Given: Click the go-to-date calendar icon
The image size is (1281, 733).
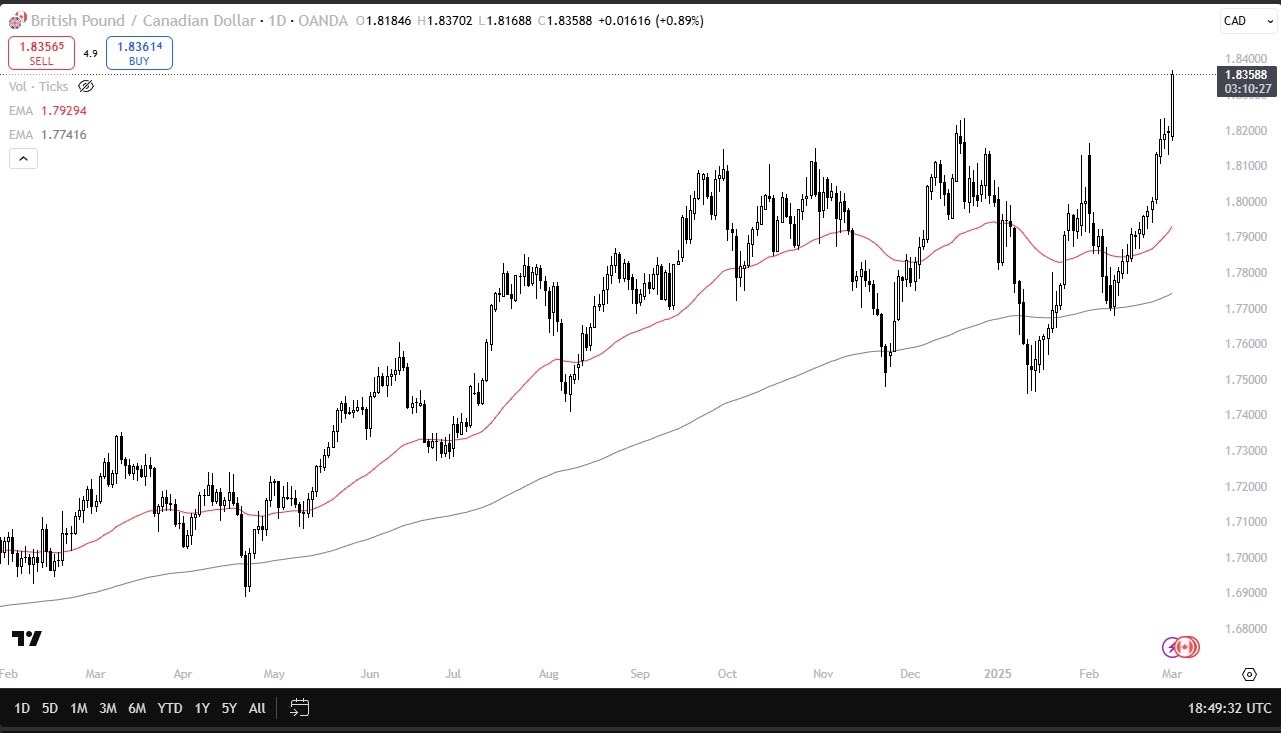Looking at the screenshot, I should coord(299,708).
